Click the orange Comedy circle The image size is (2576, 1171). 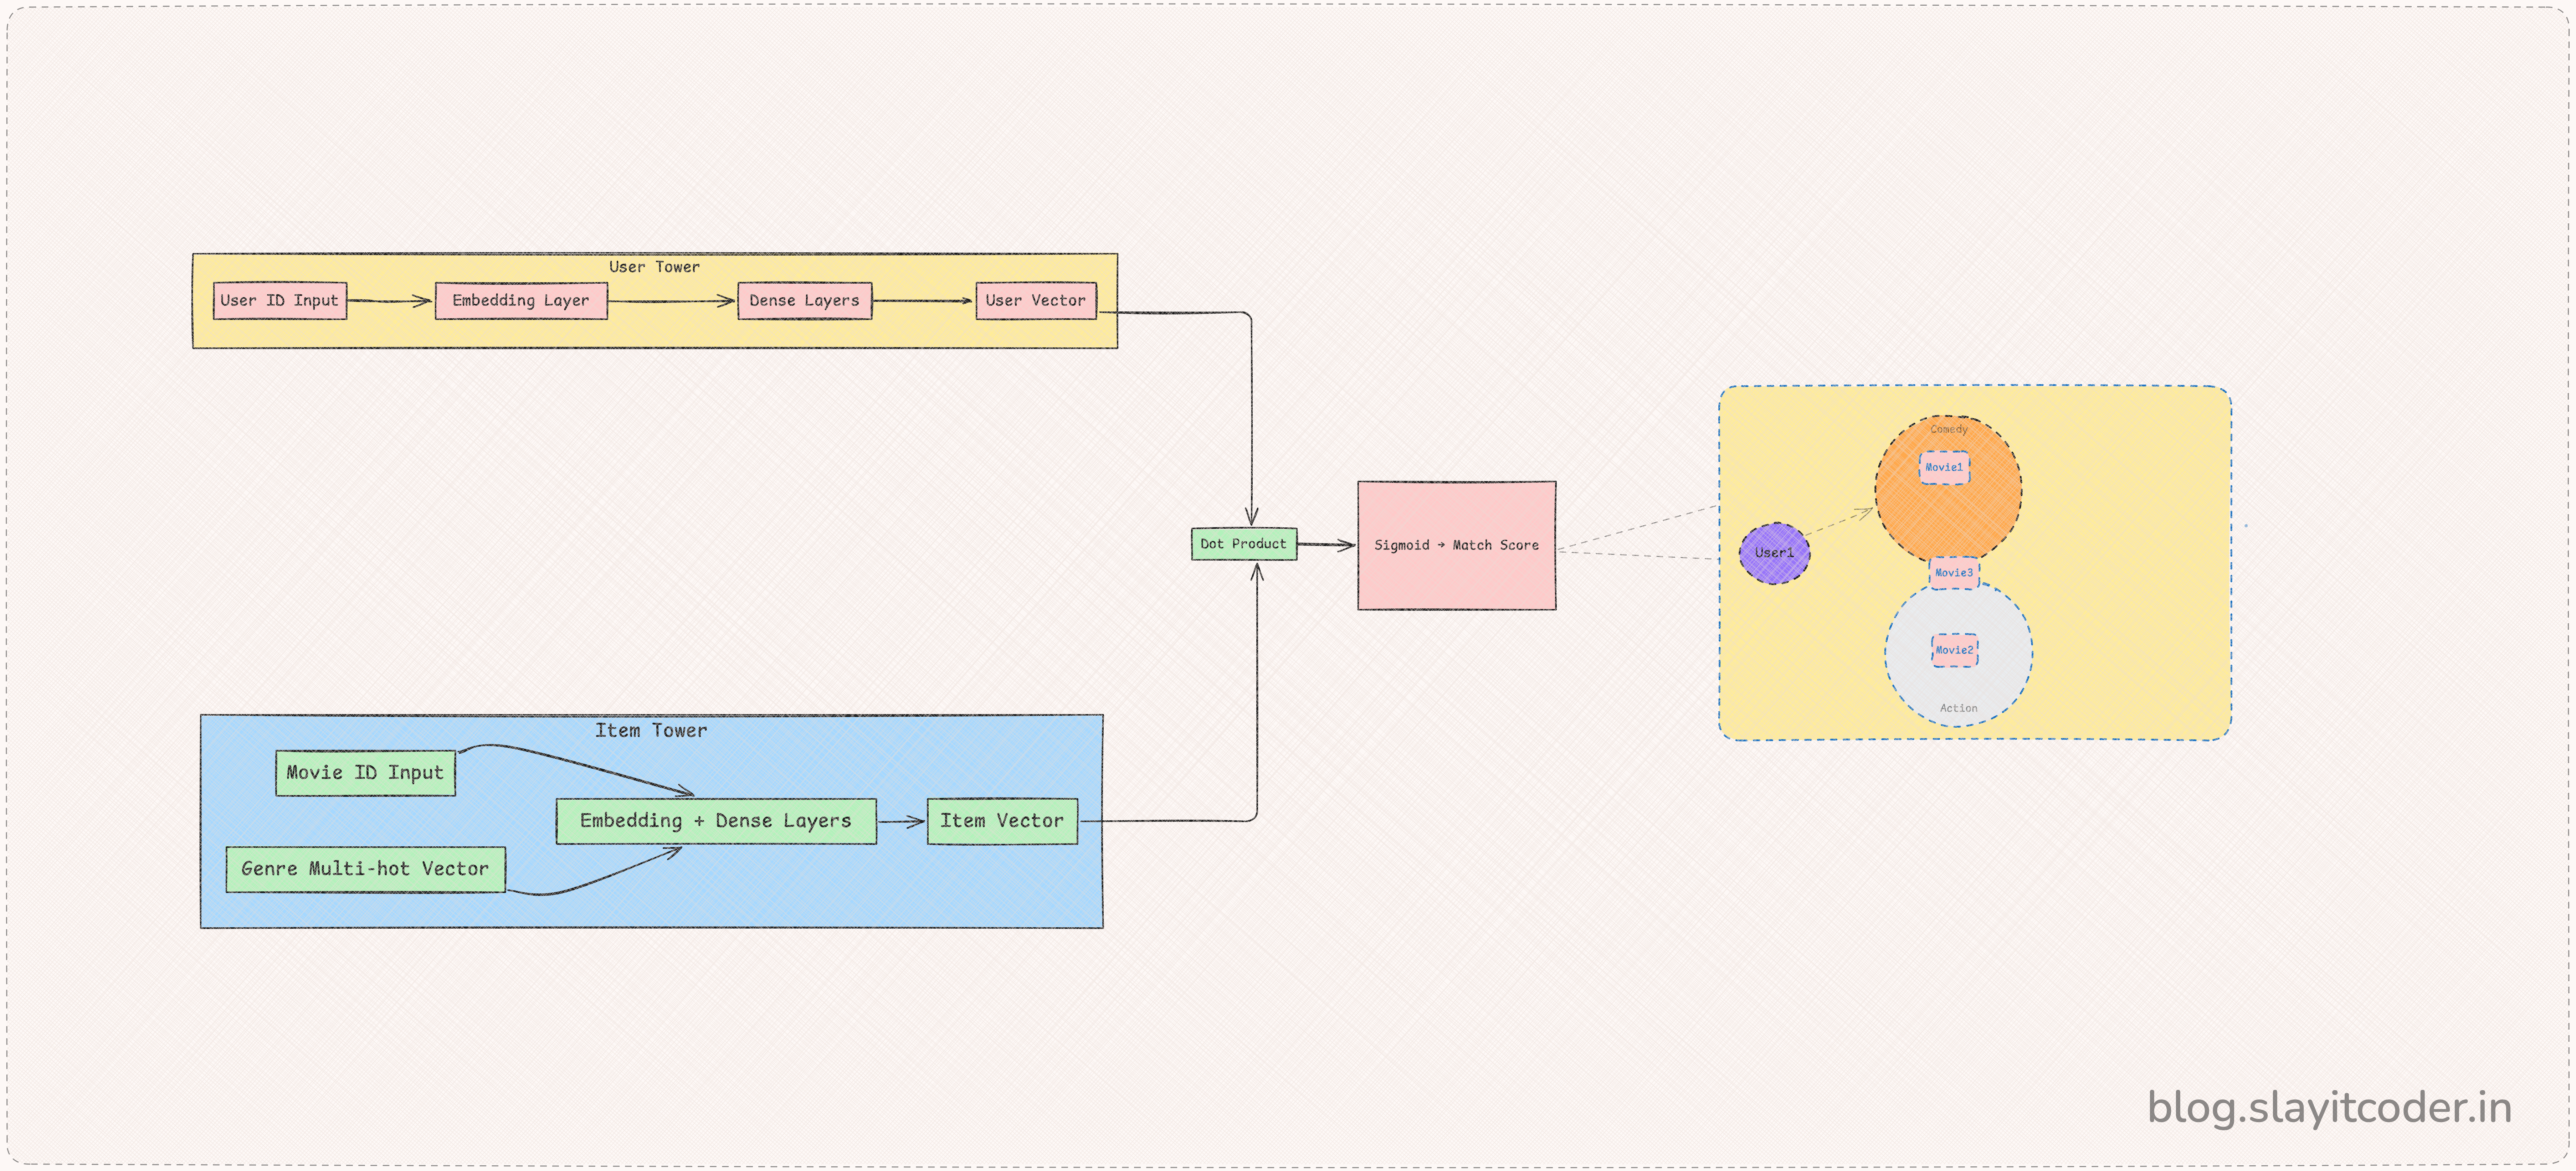1948,515
